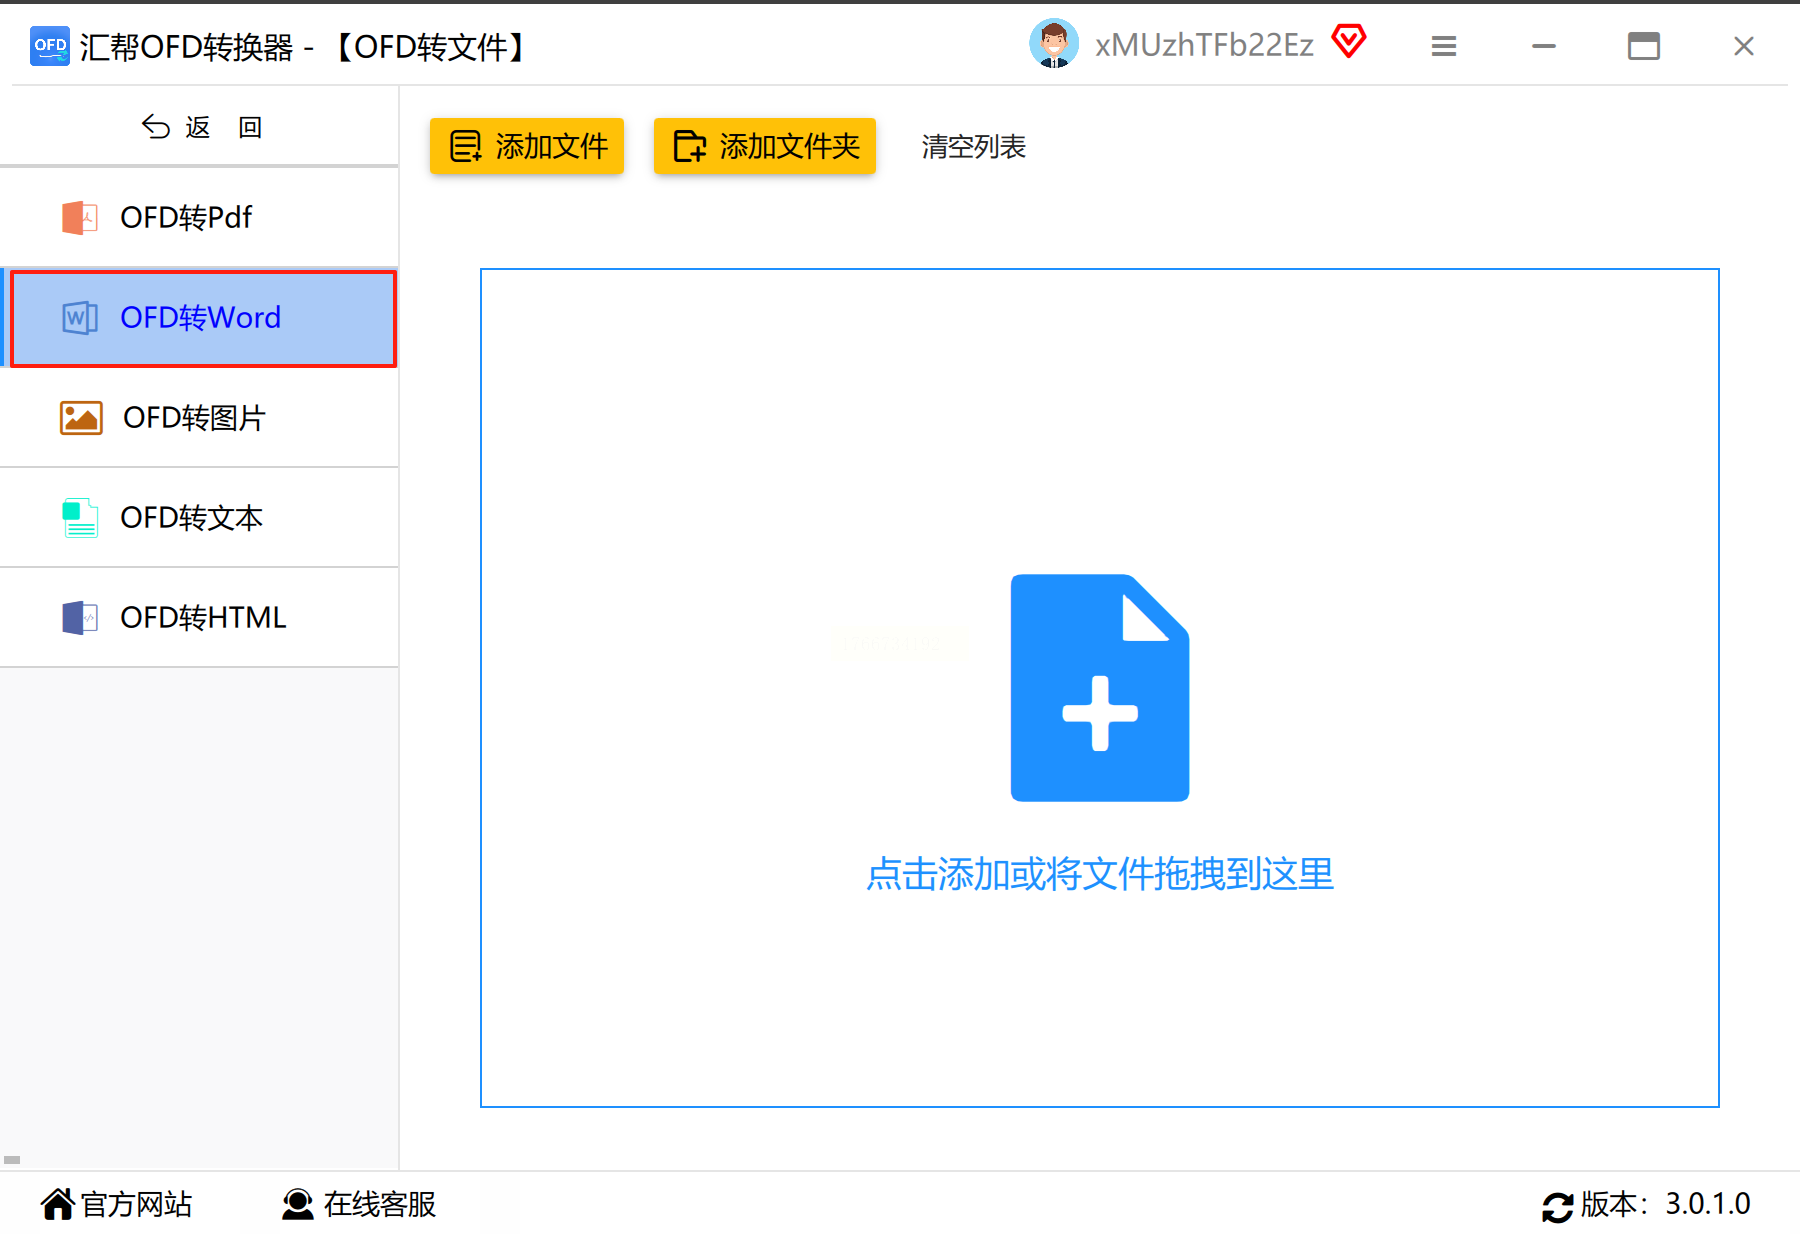This screenshot has width=1800, height=1234.
Task: Maximize the OFD converter window
Action: [x=1643, y=46]
